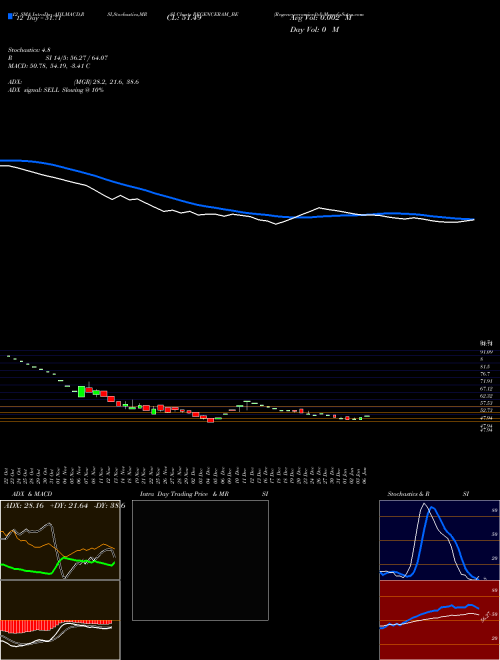Click the 91.09 price axis label

tap(486, 352)
